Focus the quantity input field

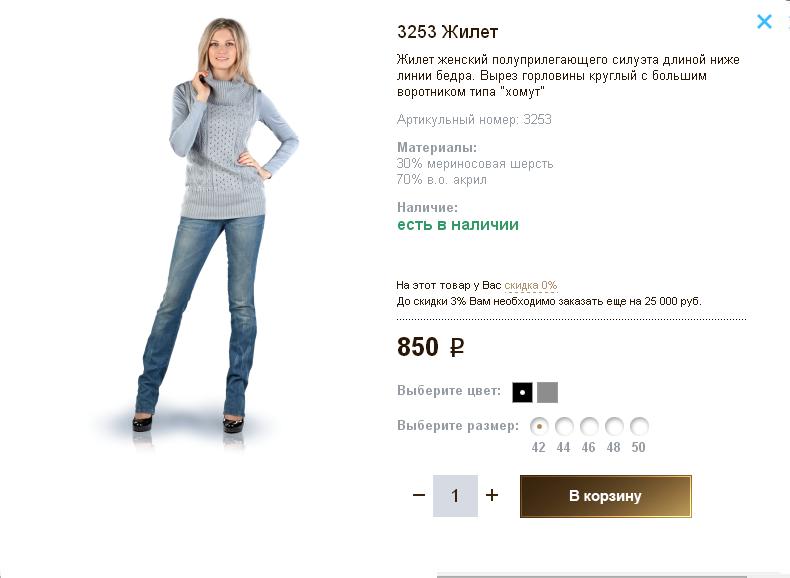(455, 496)
